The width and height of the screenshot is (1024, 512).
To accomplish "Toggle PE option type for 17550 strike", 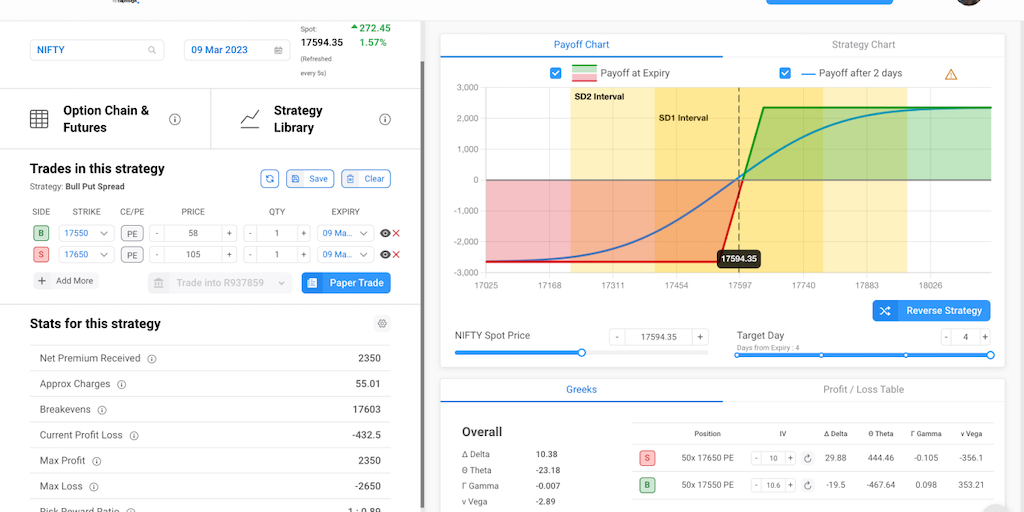I will pos(132,233).
